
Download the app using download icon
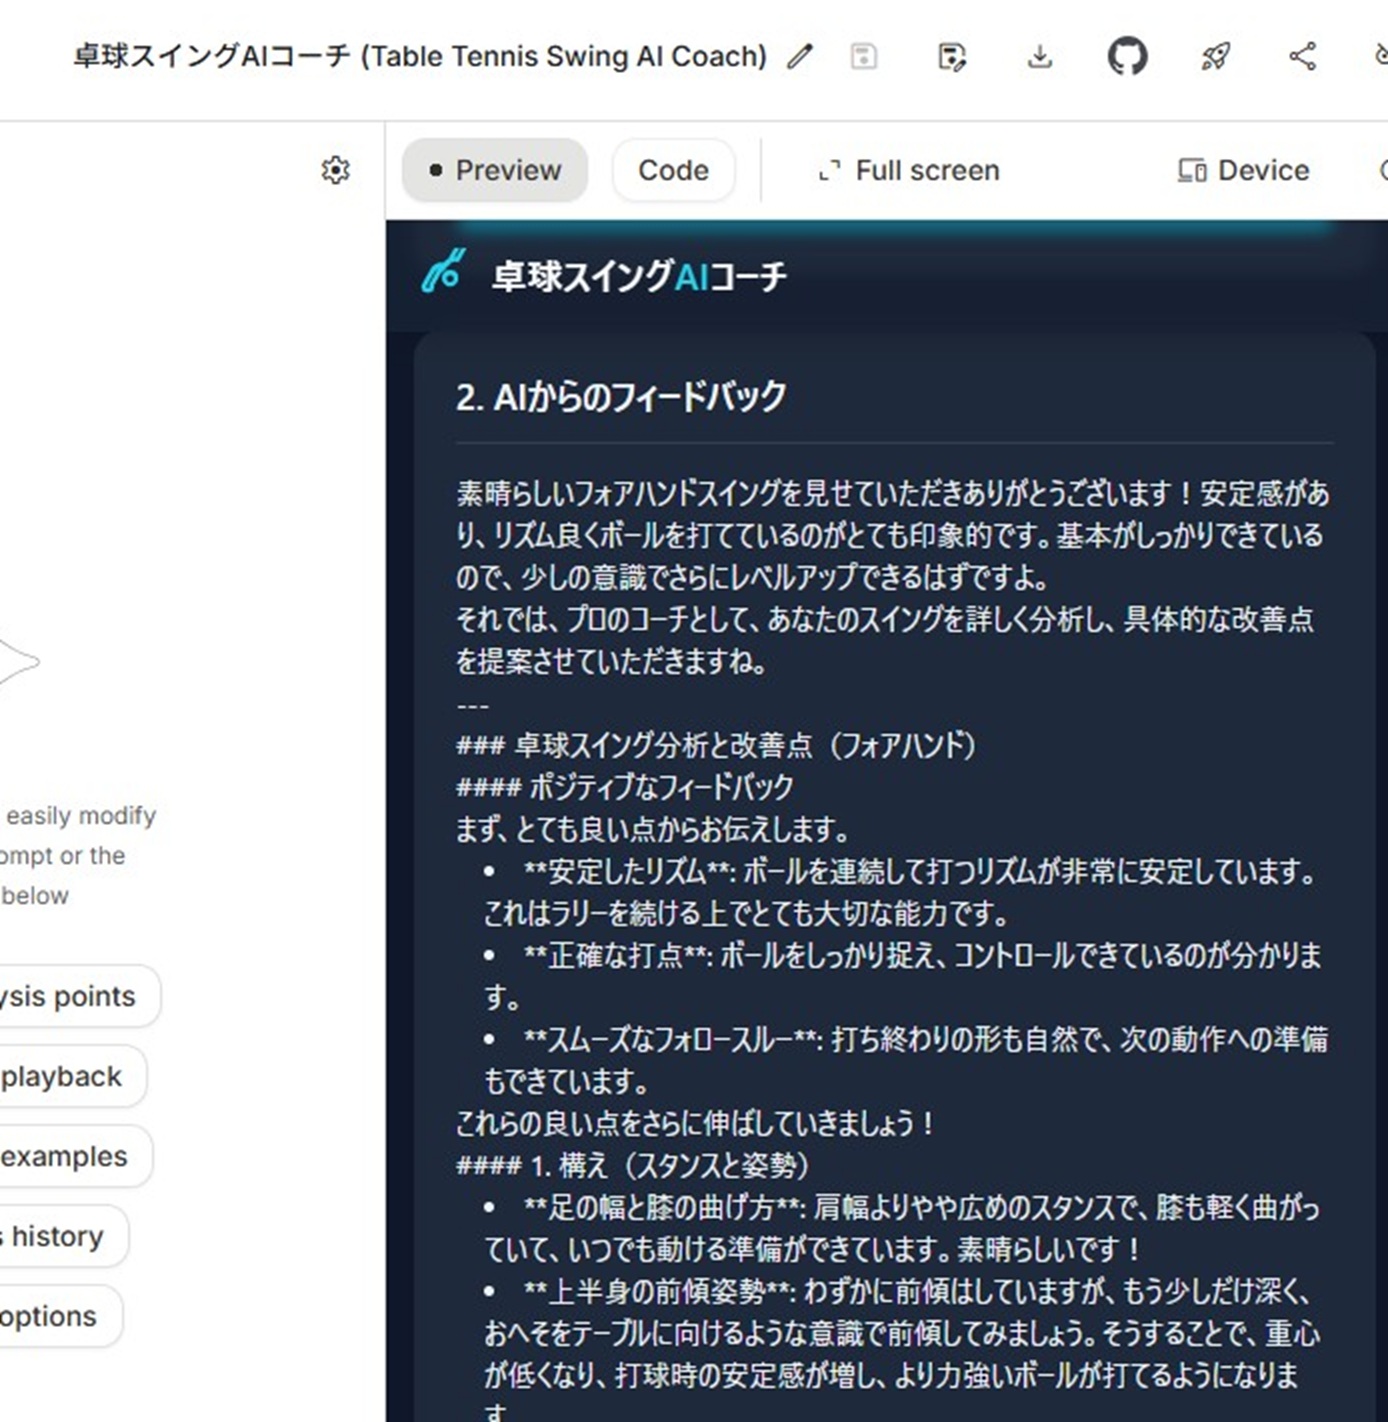click(1040, 57)
